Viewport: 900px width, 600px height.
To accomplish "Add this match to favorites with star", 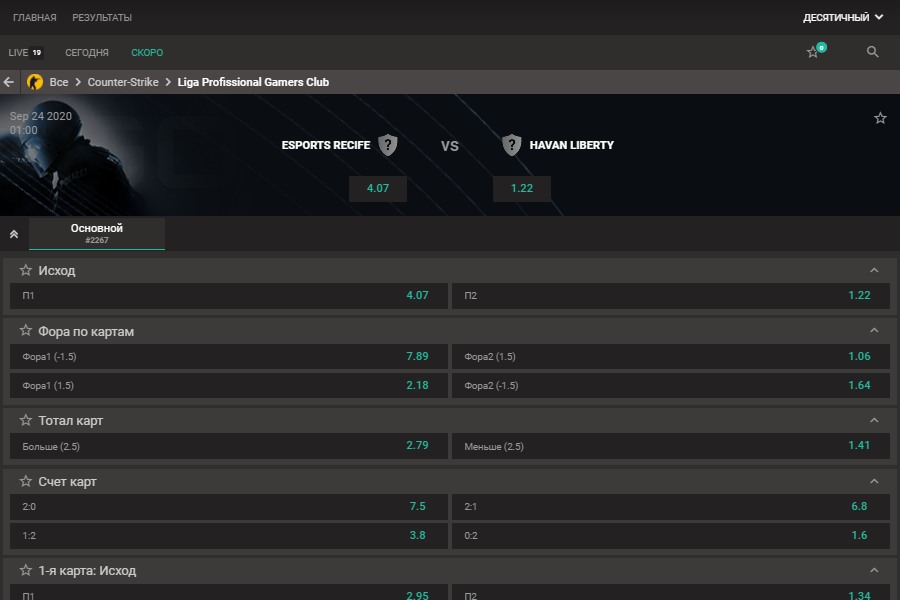I will click(880, 118).
